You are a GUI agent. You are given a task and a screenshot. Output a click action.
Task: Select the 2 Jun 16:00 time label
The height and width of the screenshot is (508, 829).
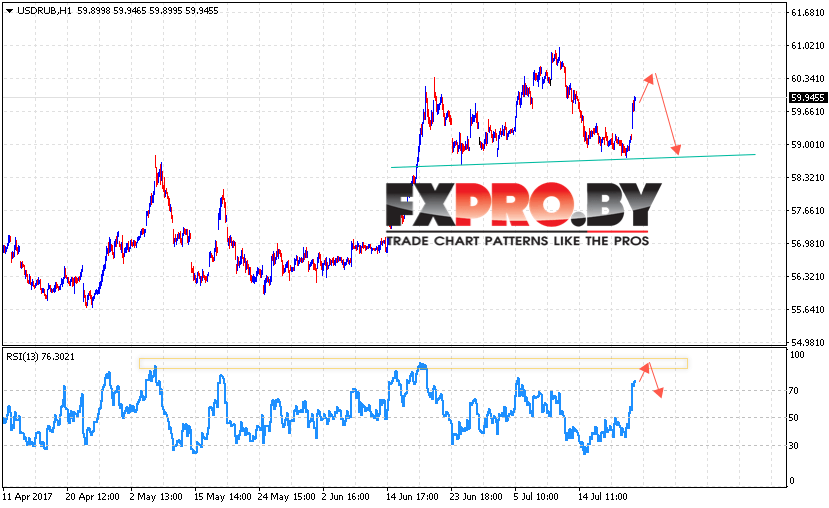346,497
